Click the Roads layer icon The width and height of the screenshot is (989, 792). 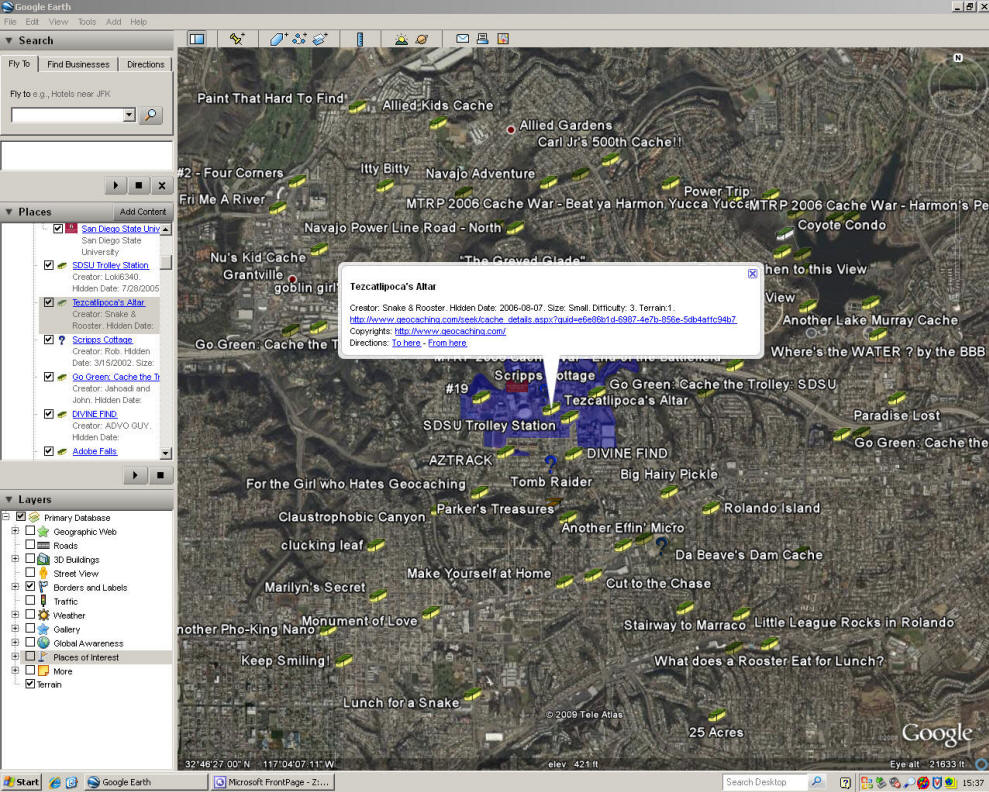pos(44,545)
